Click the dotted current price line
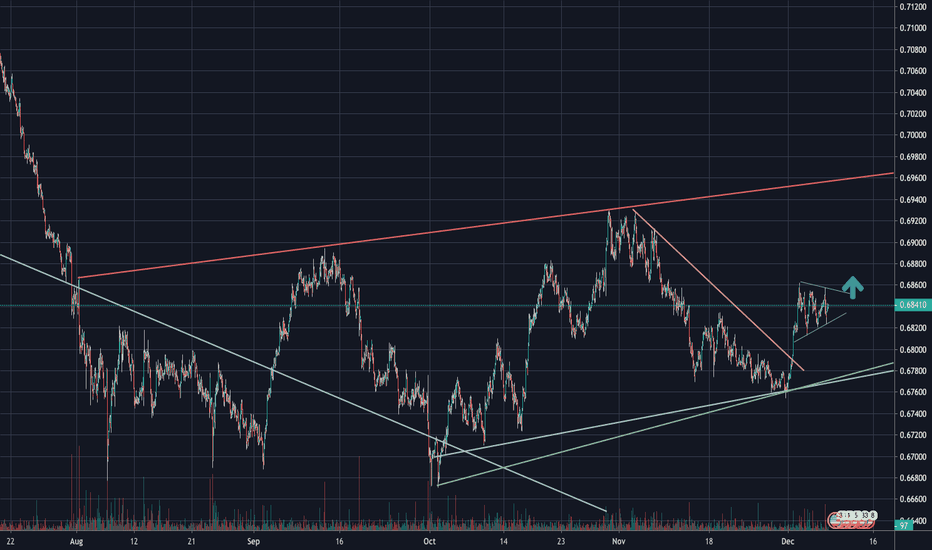Viewport: 932px width, 550px height. (x=400, y=306)
